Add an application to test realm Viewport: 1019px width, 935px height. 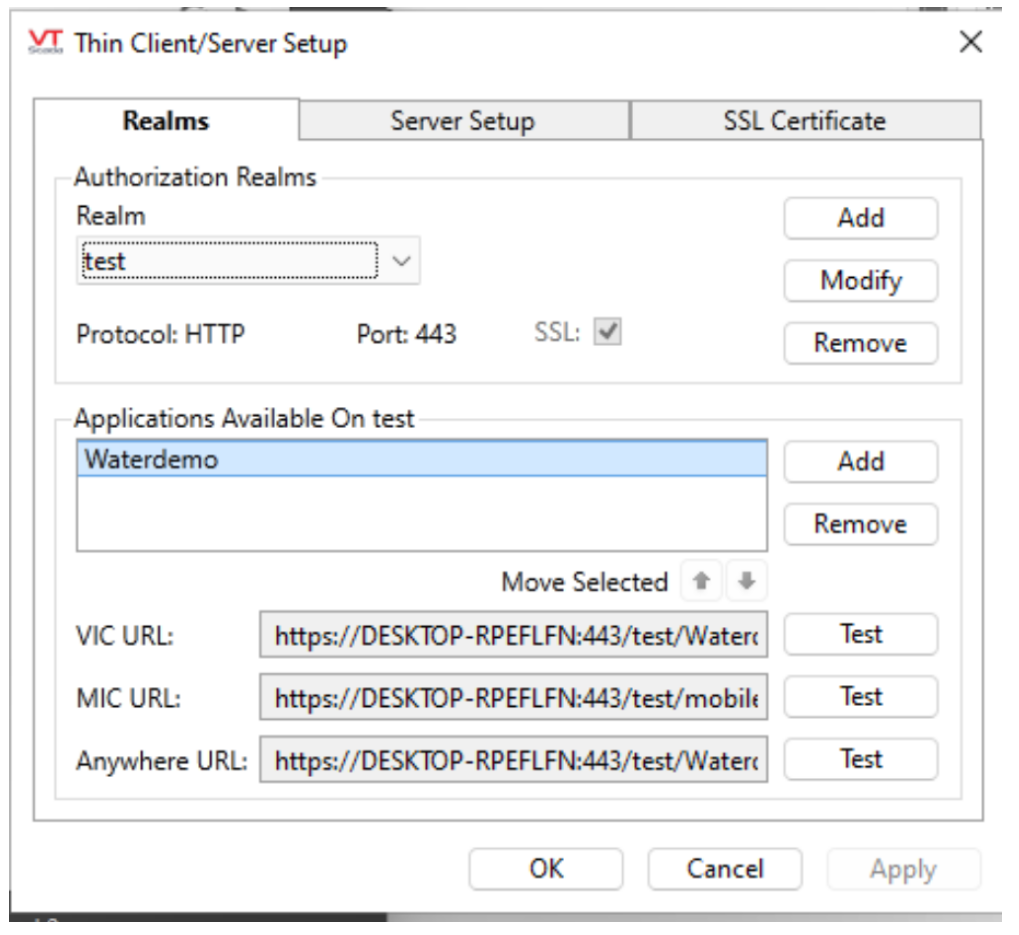tap(860, 462)
